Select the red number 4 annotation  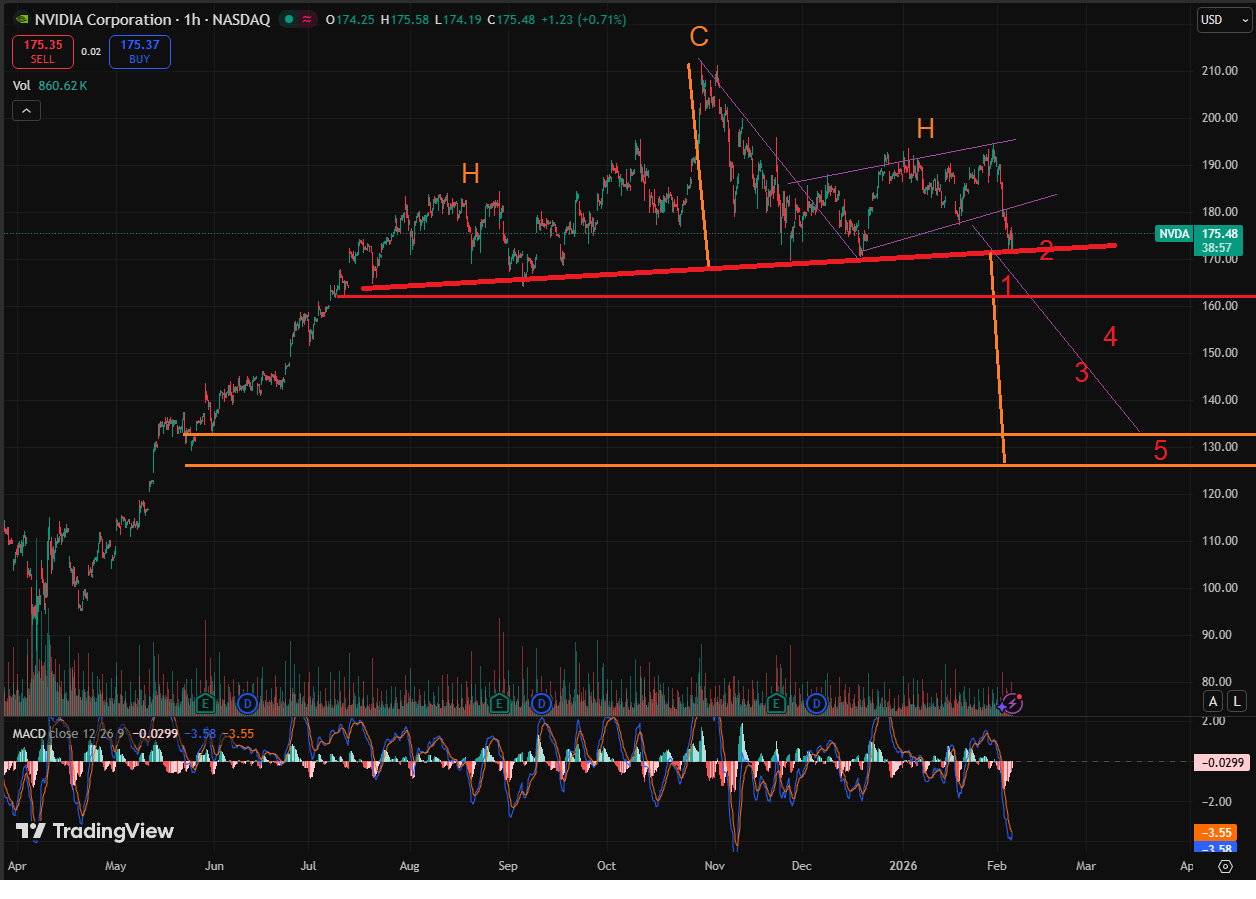pyautogui.click(x=1110, y=337)
